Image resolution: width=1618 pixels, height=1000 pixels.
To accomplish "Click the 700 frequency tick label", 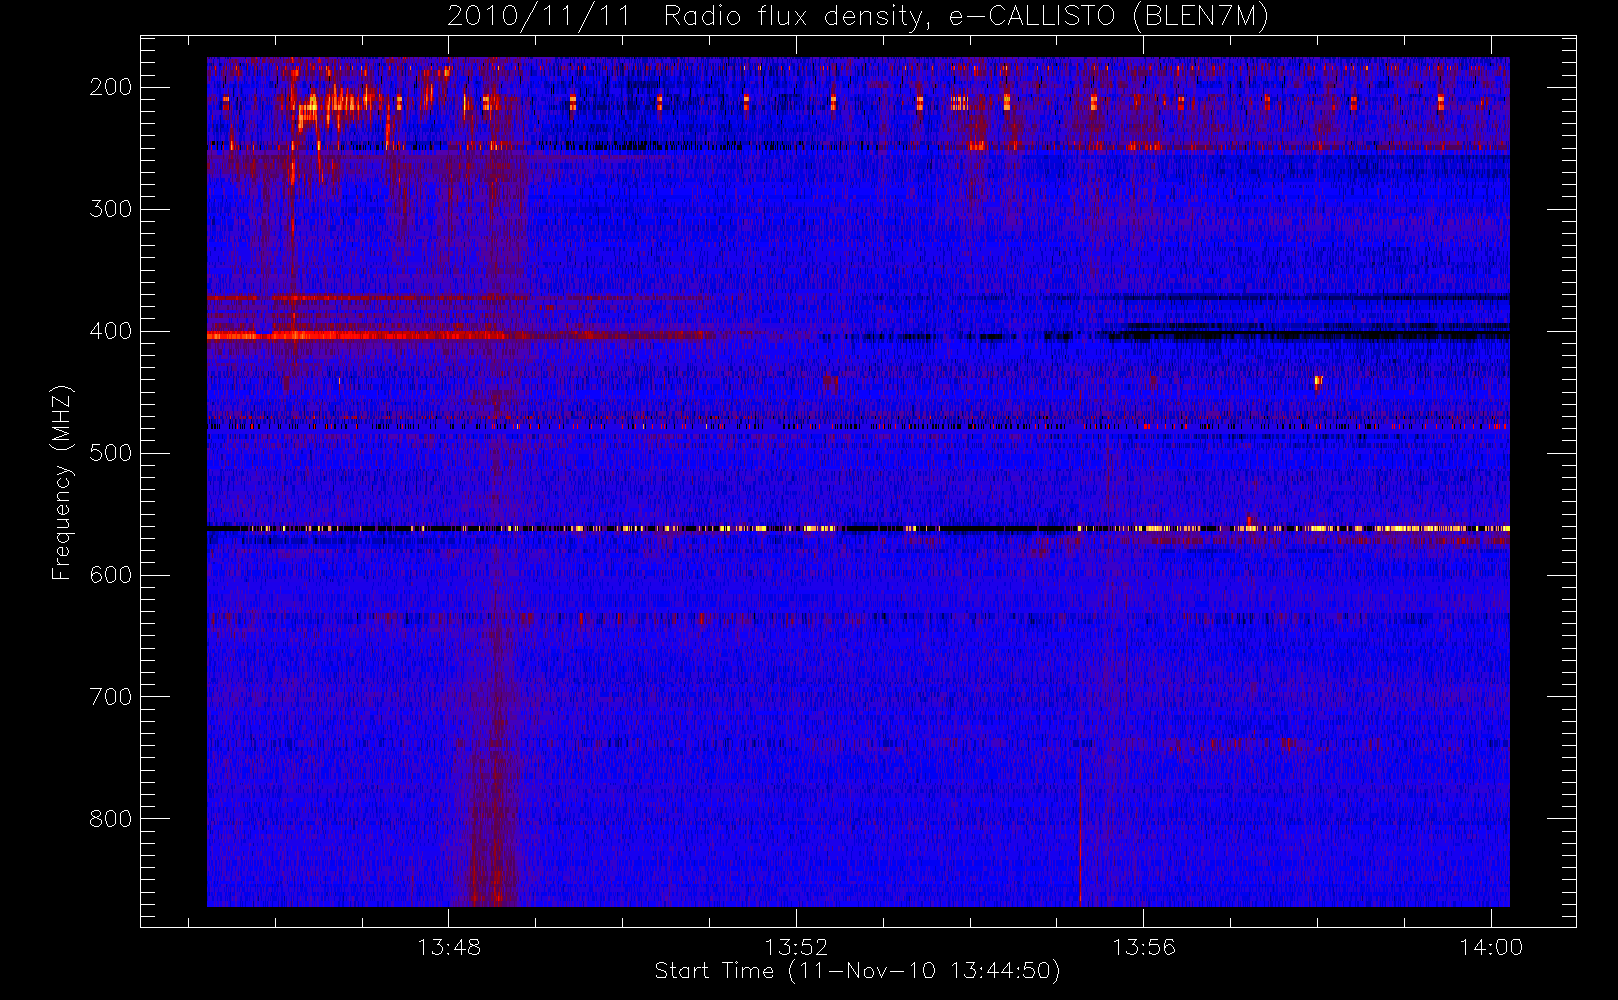I will [x=111, y=697].
